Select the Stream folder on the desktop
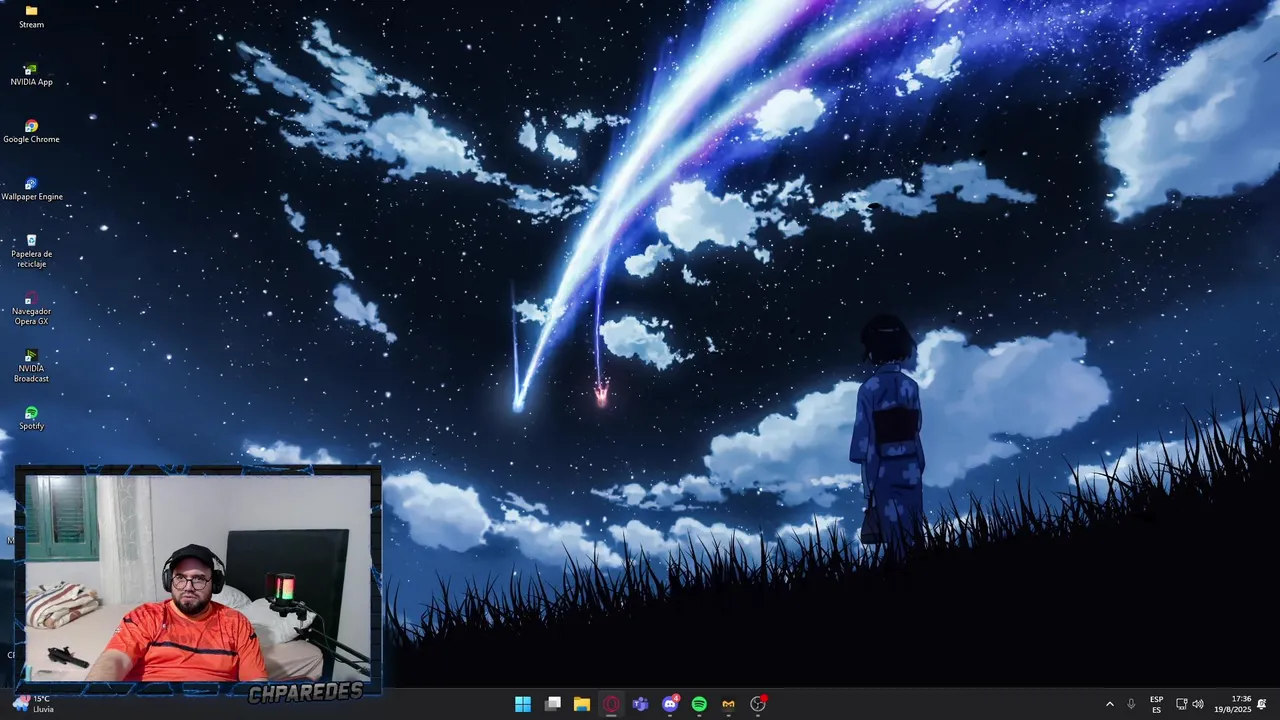Viewport: 1280px width, 720px height. [31, 17]
